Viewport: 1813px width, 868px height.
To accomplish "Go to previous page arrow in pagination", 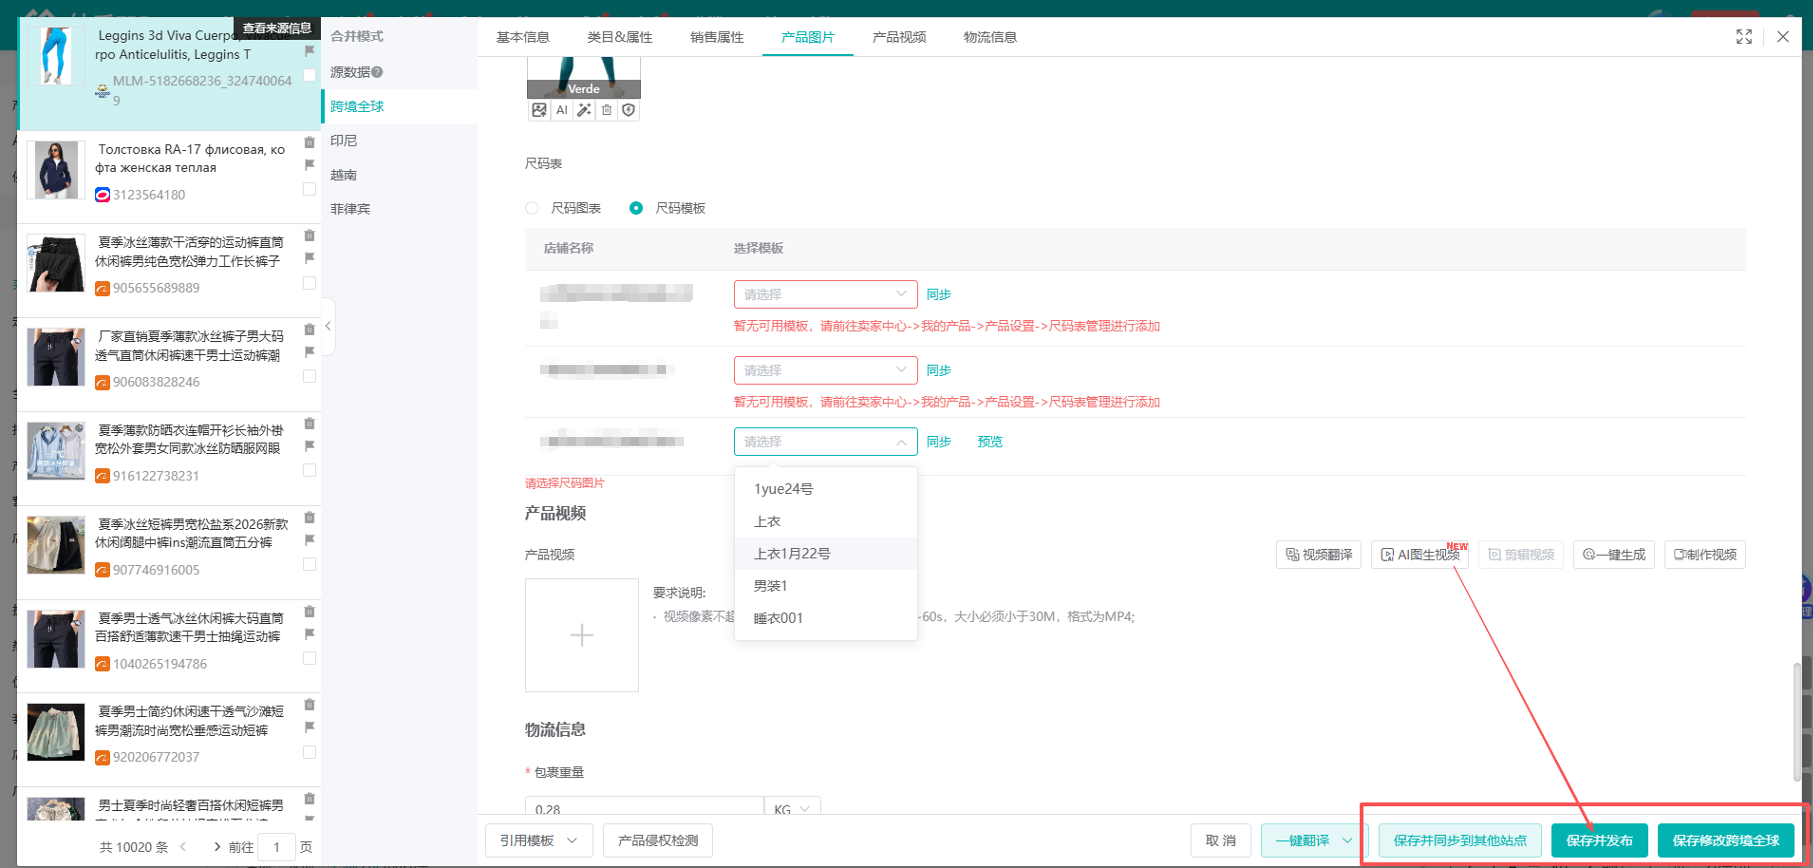I will tap(183, 847).
